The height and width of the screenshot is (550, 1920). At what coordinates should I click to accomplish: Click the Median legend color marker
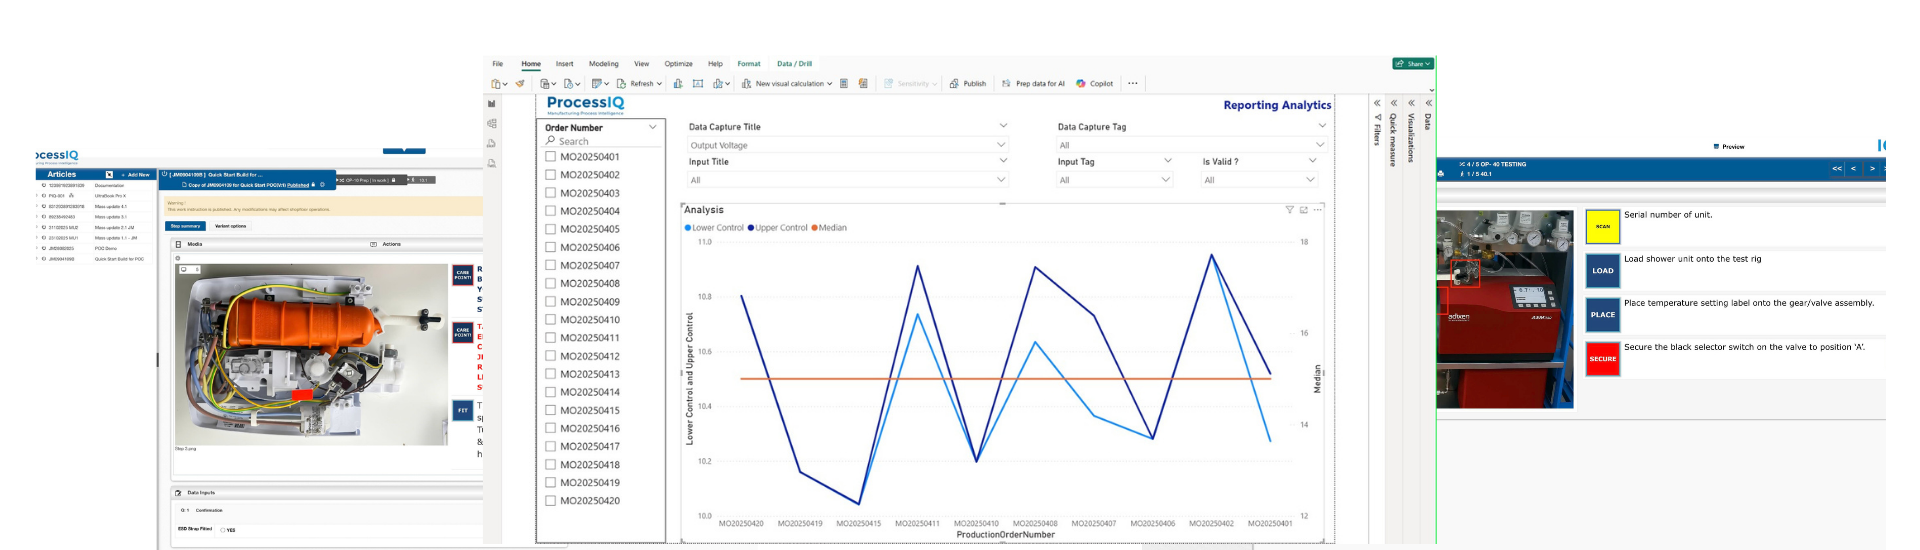point(815,228)
